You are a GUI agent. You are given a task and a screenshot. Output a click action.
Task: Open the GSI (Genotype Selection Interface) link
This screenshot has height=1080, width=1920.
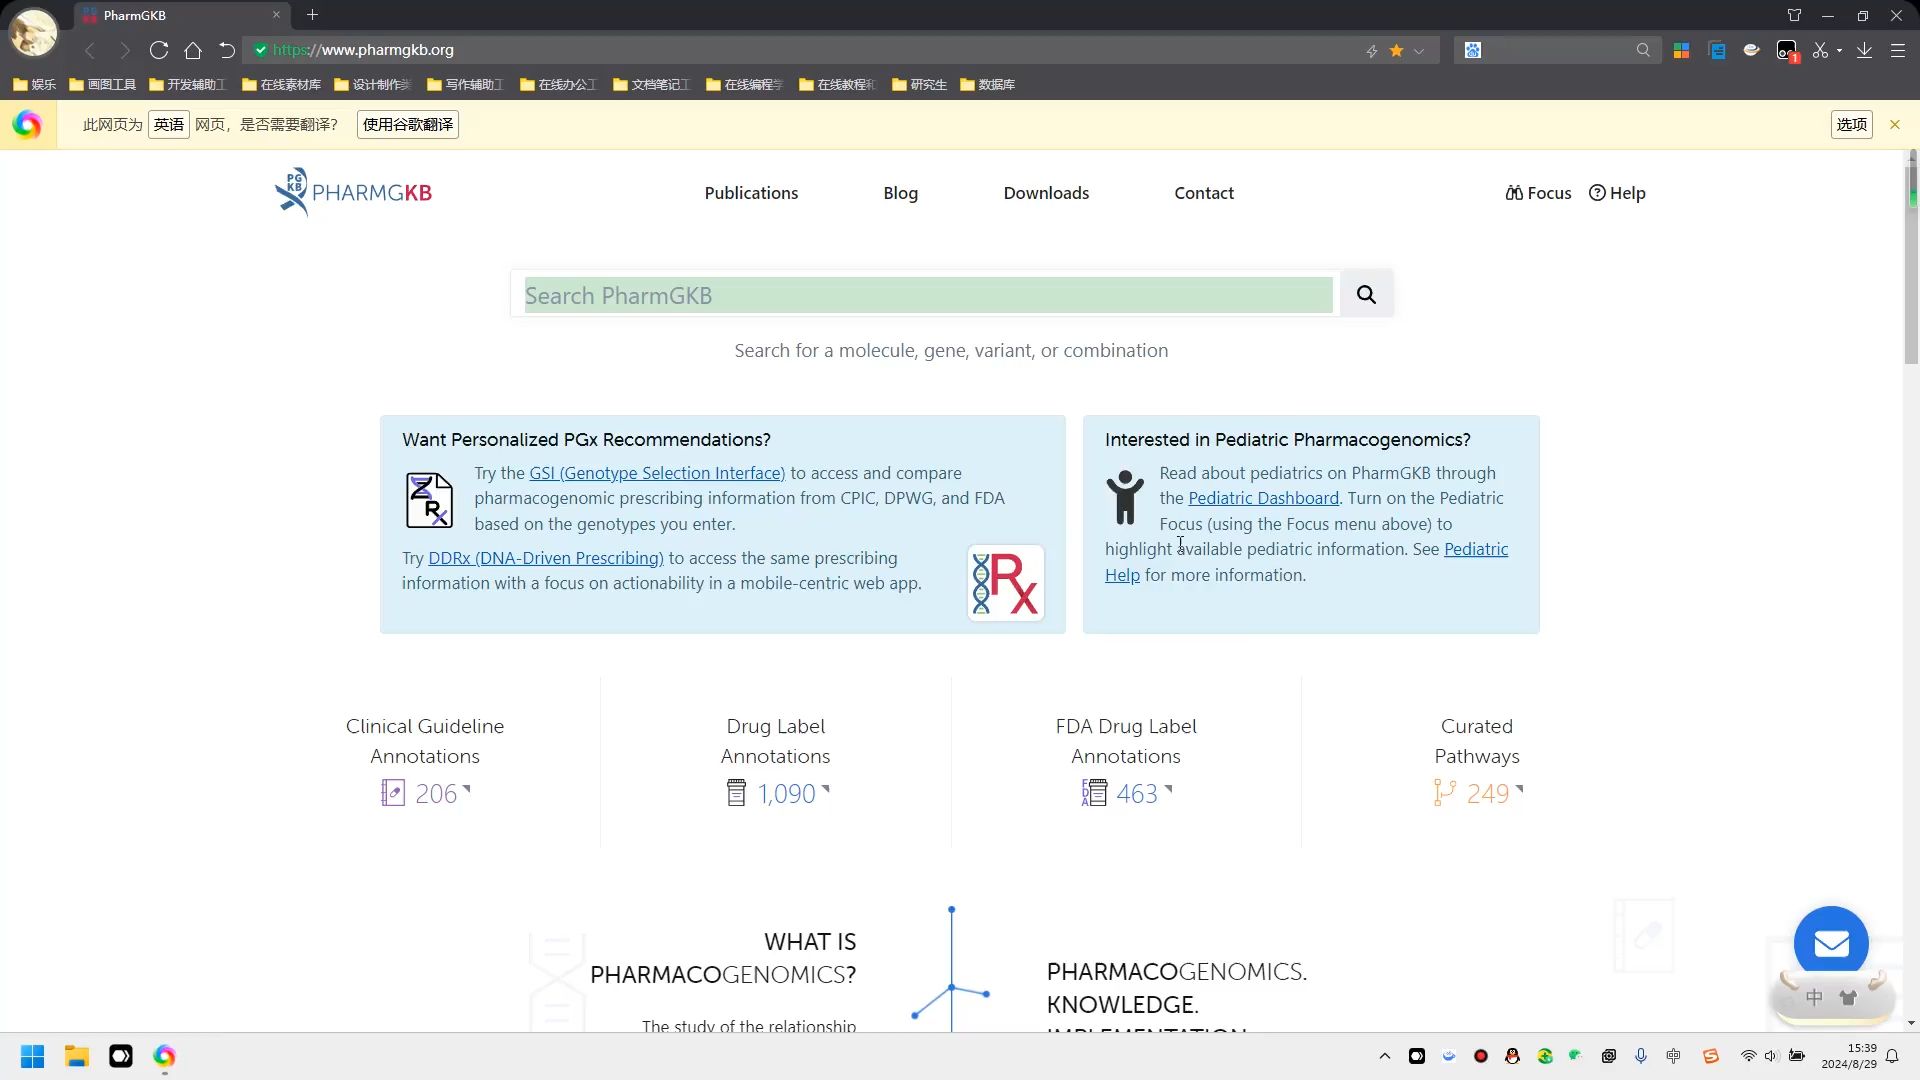657,473
